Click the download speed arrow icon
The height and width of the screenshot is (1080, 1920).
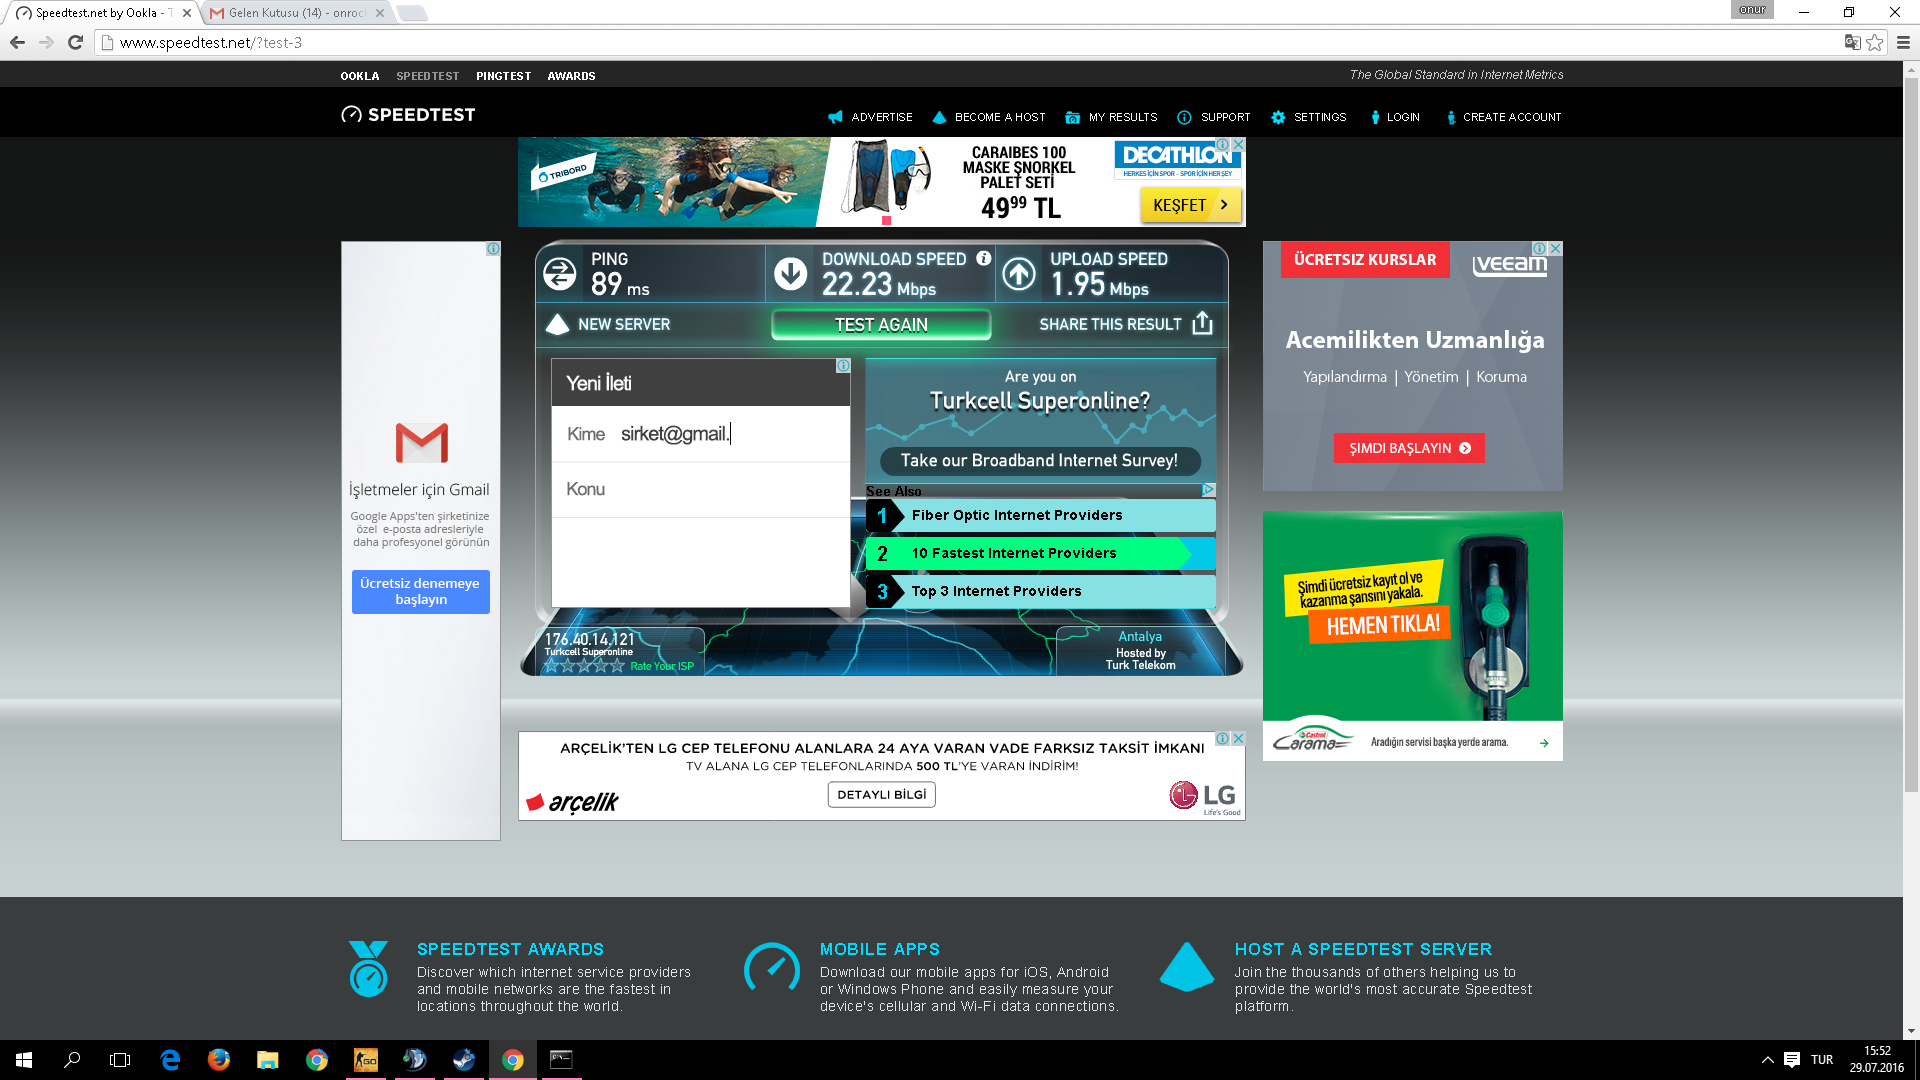(x=790, y=273)
